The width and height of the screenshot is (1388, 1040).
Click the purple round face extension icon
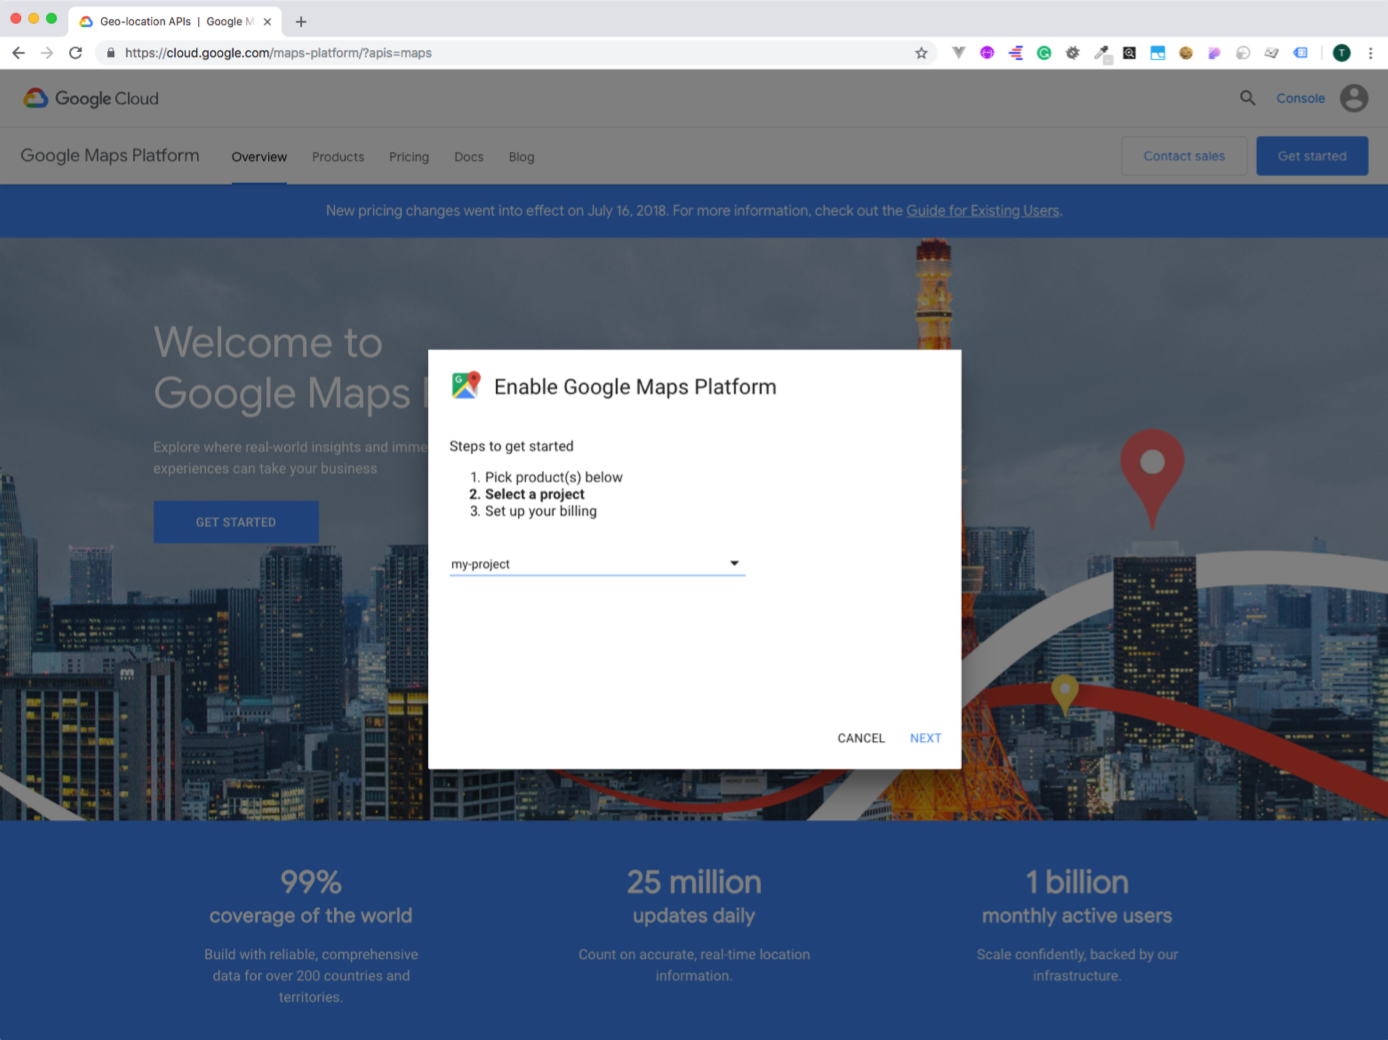987,53
